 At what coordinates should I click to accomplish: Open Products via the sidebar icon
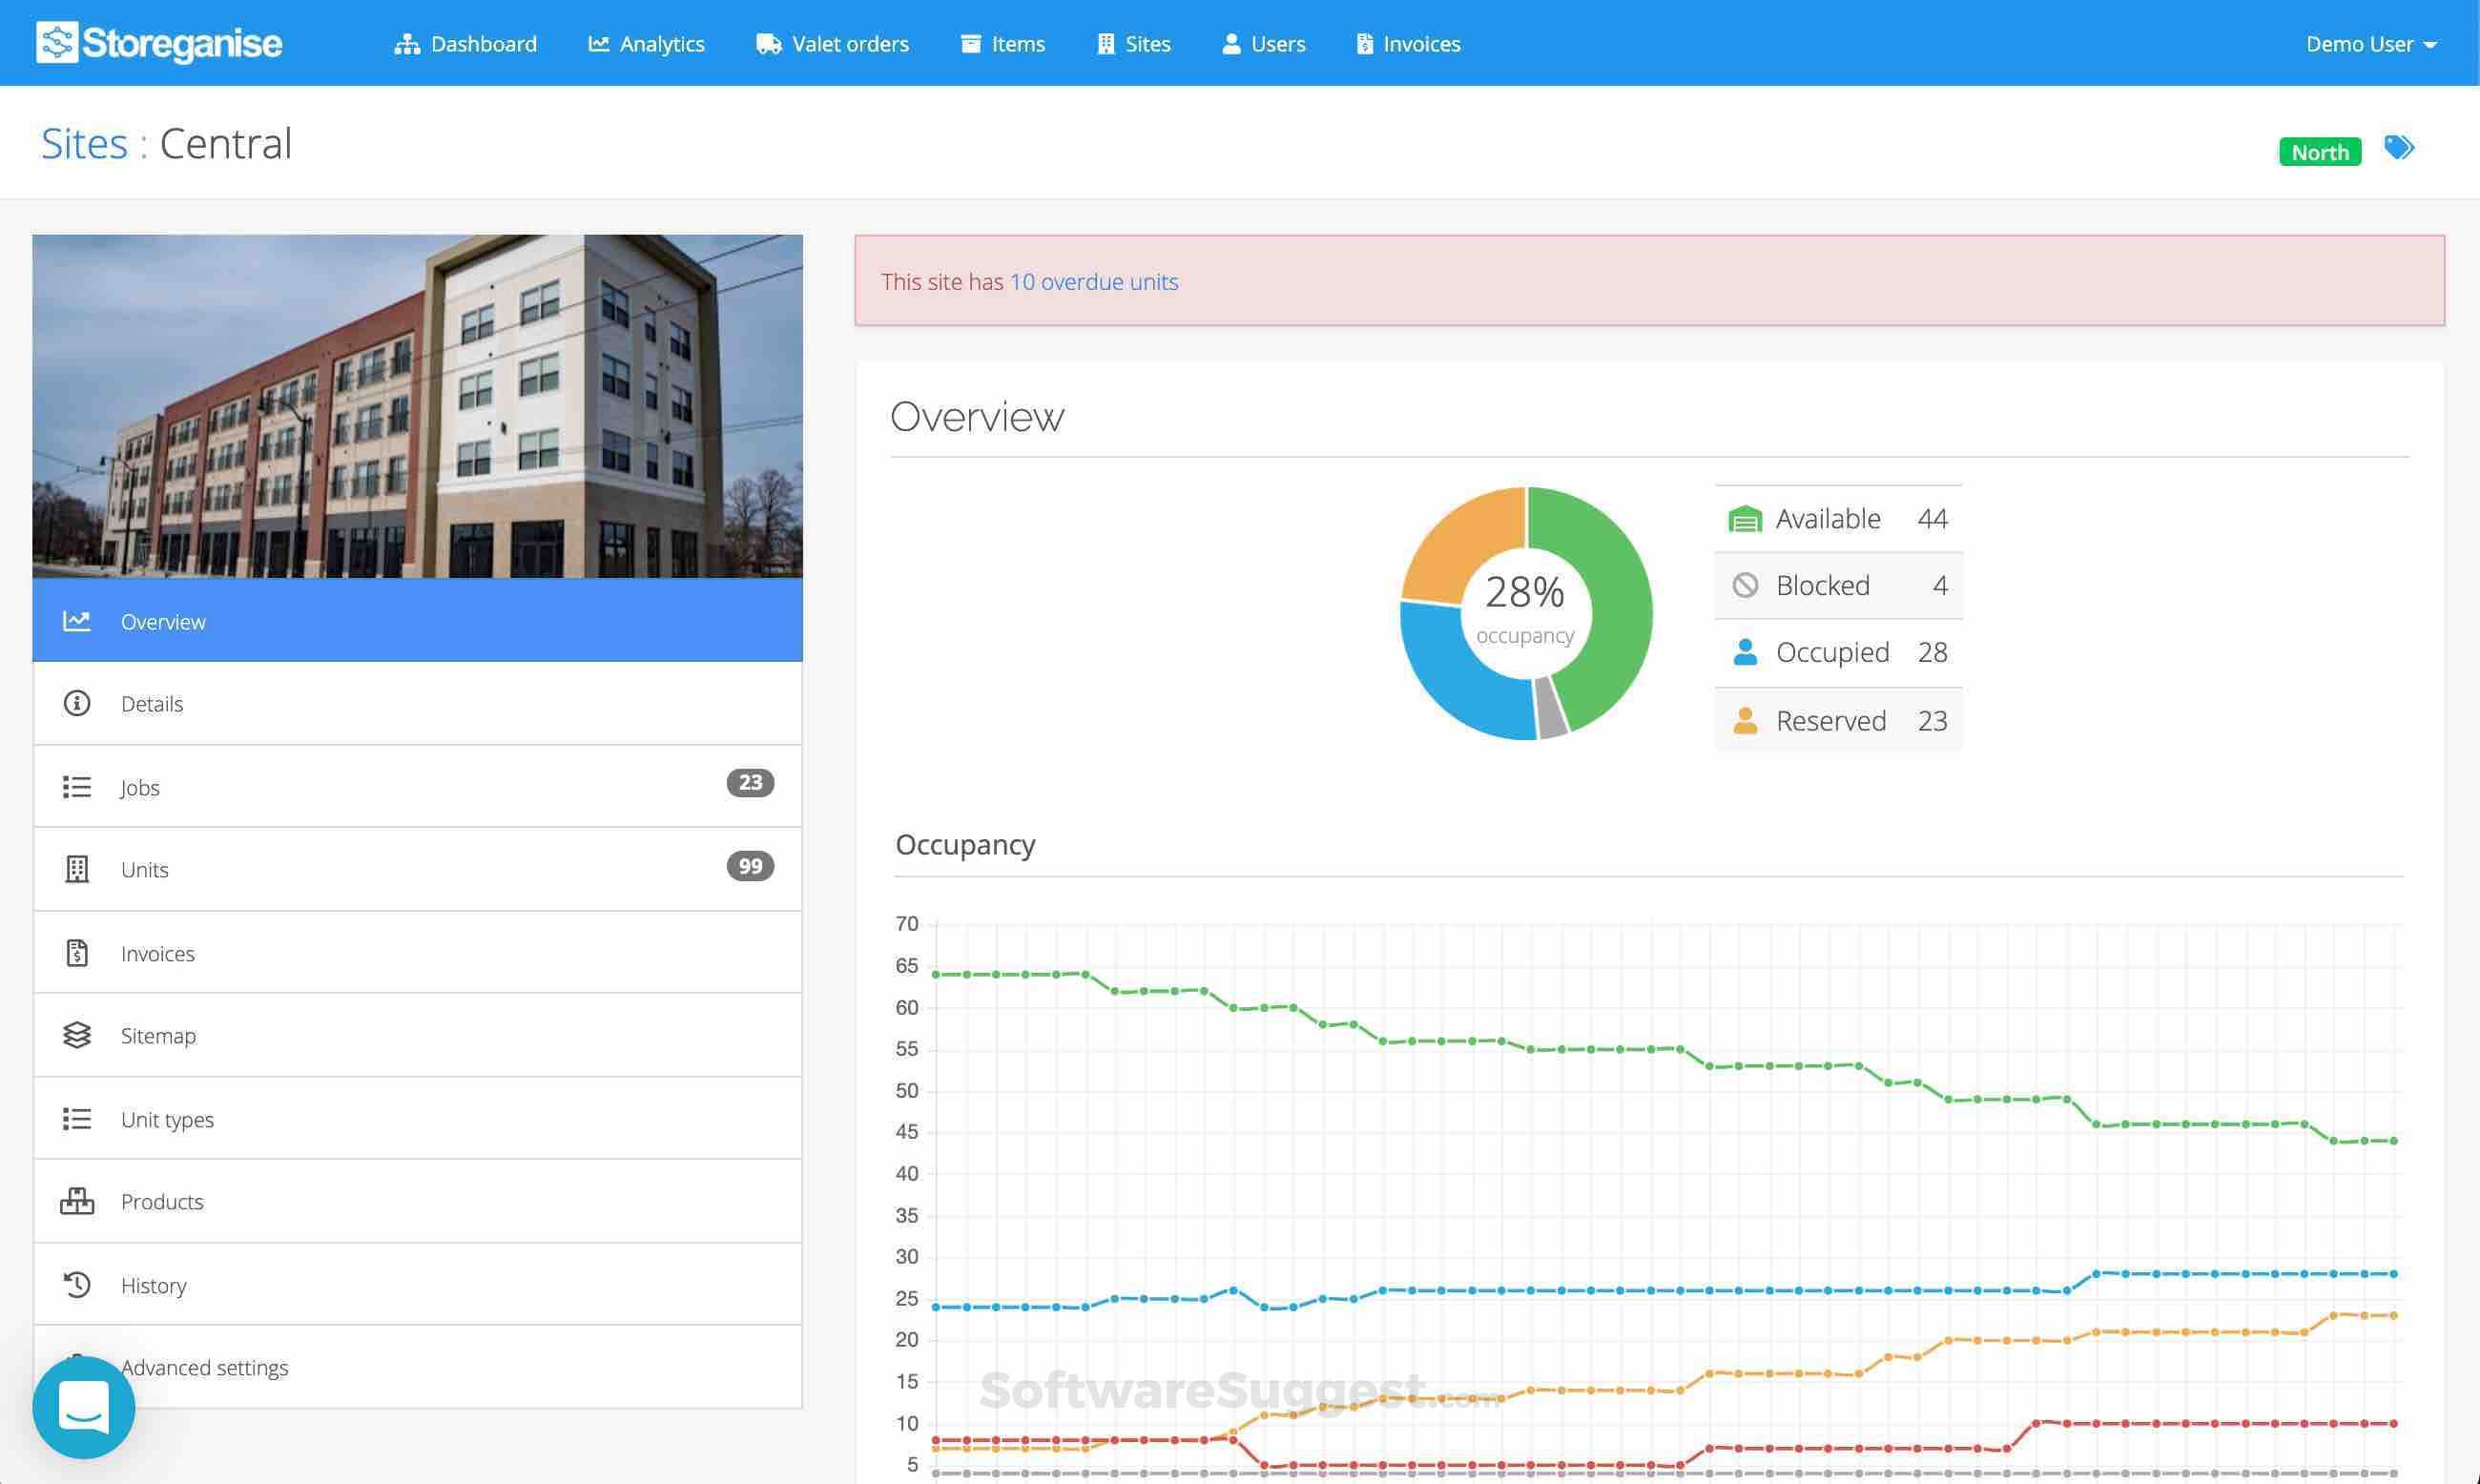pyautogui.click(x=77, y=1201)
